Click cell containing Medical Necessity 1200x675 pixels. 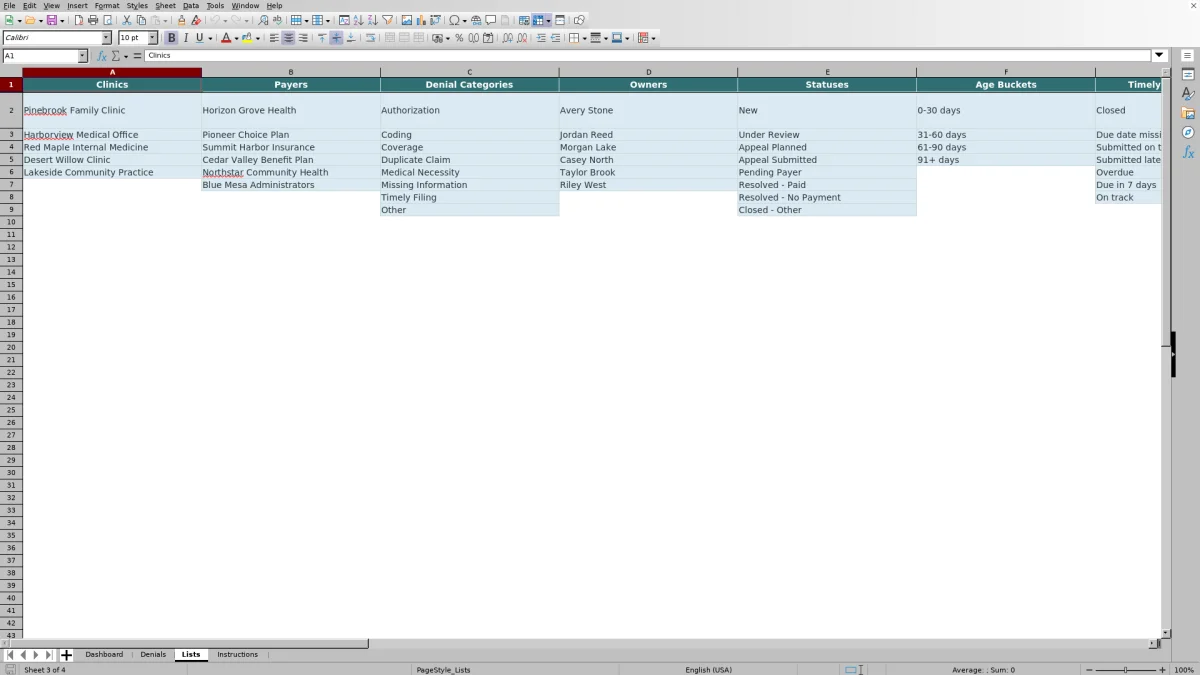point(469,172)
